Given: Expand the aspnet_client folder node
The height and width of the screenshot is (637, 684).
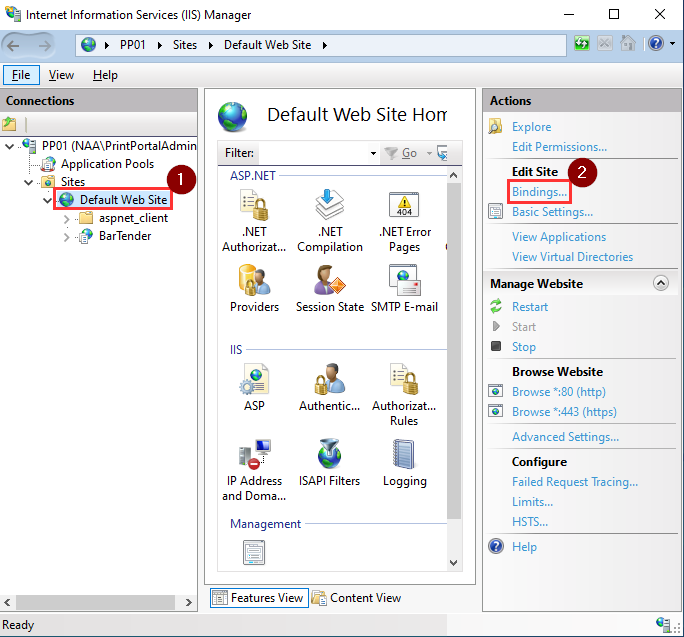Looking at the screenshot, I should (66, 219).
